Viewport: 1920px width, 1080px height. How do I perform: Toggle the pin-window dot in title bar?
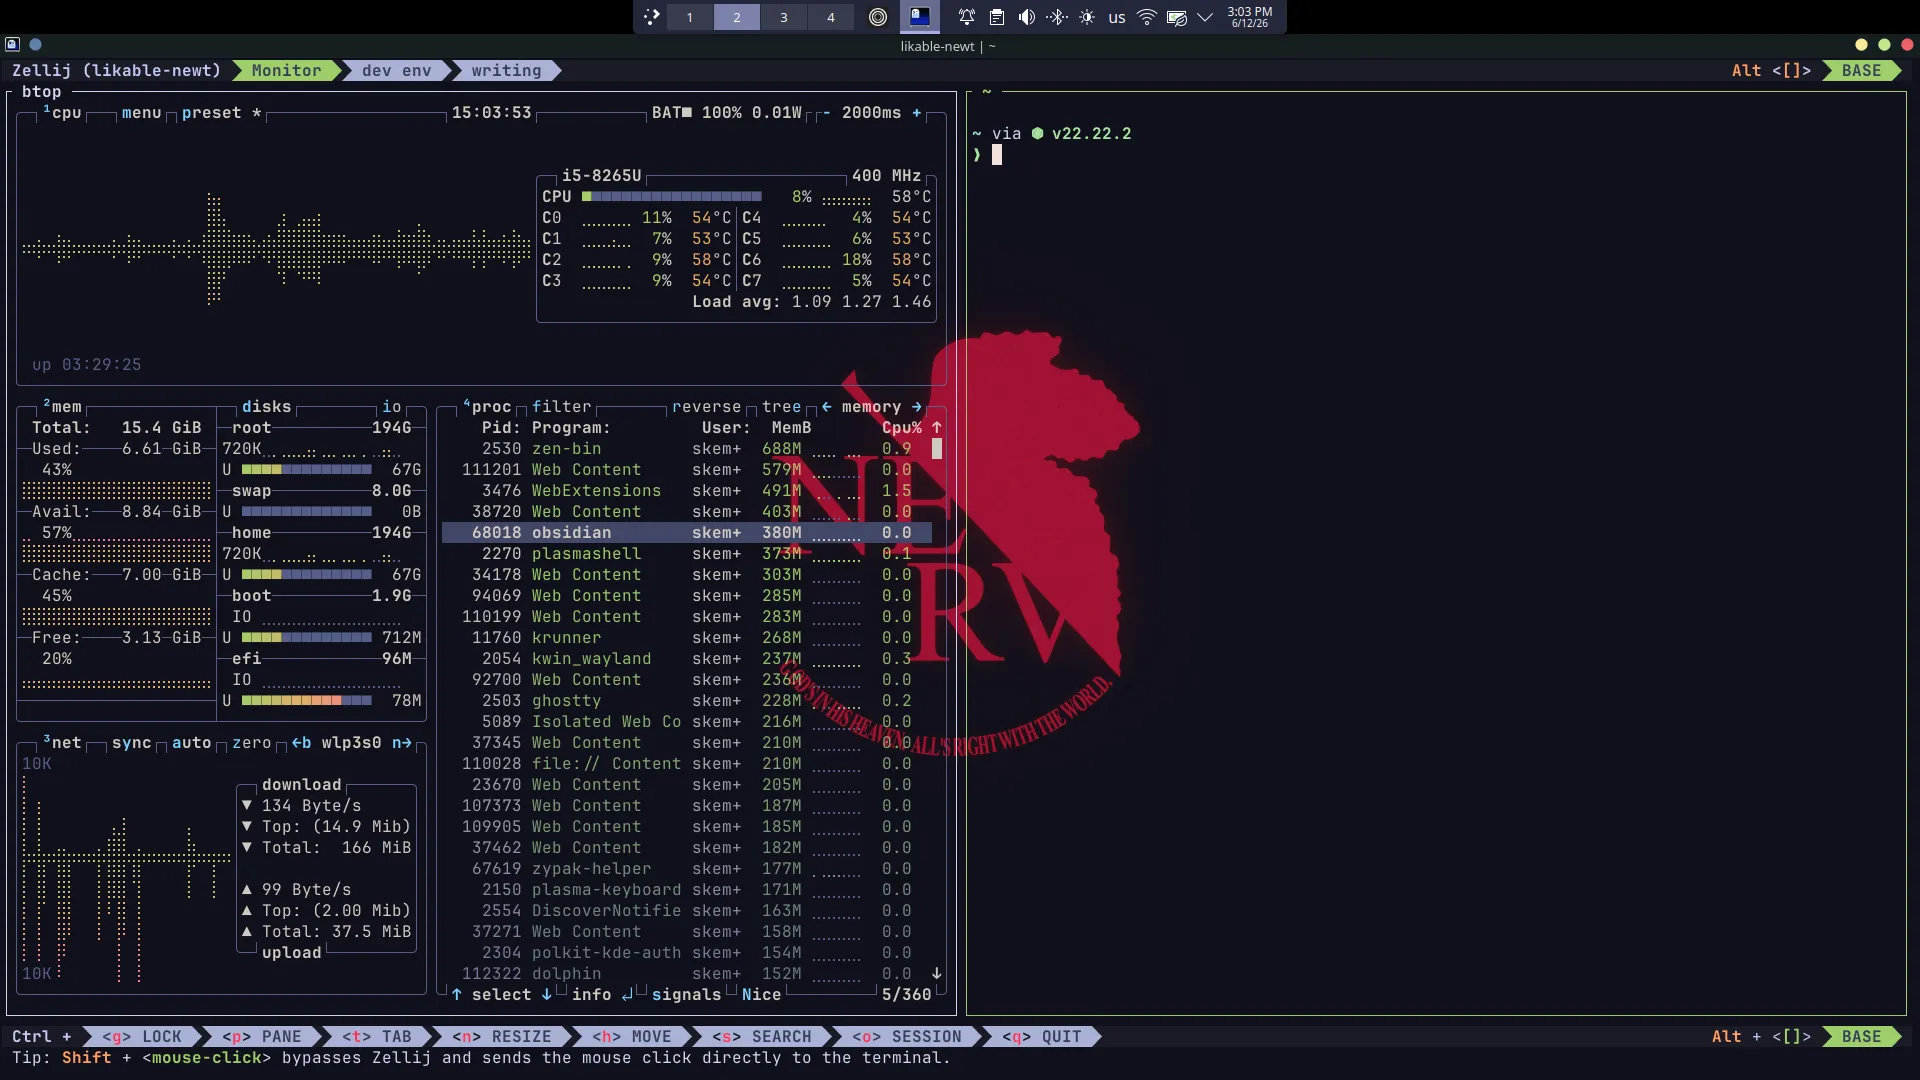coord(36,44)
